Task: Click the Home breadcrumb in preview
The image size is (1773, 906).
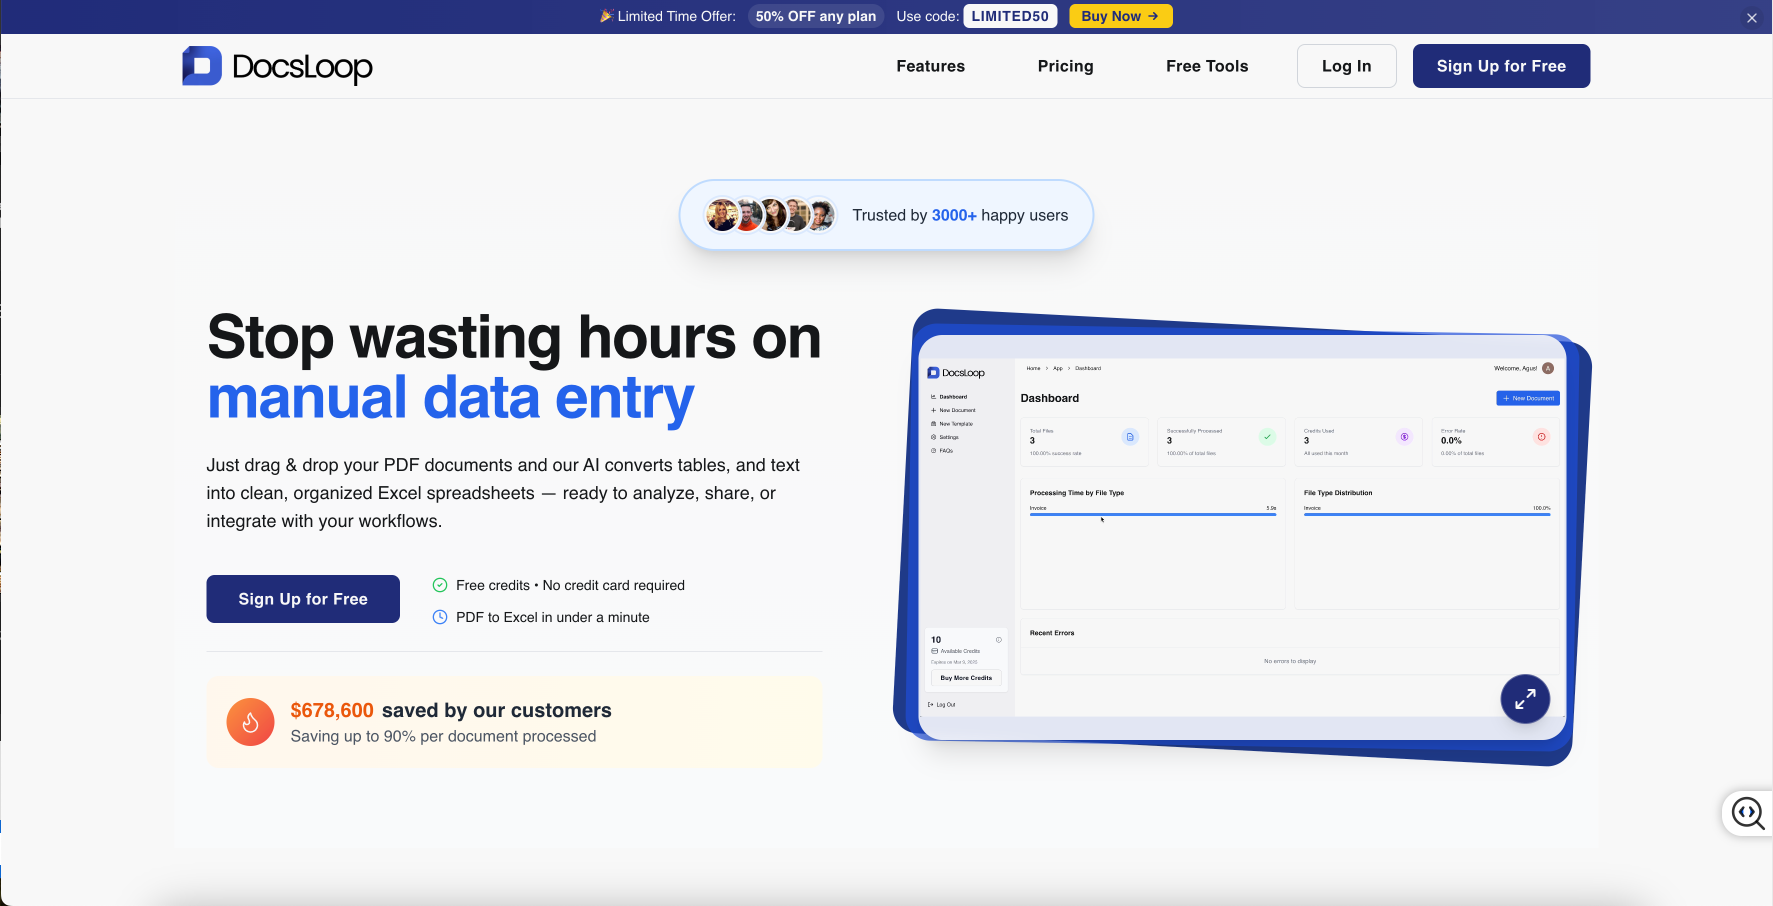Action: point(1033,368)
